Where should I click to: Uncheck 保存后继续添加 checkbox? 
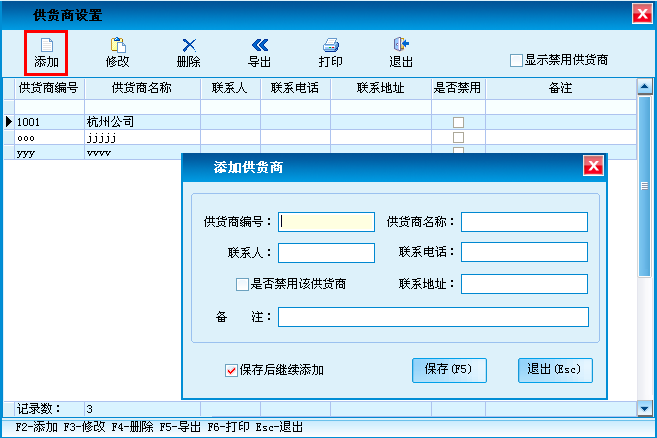pyautogui.click(x=231, y=371)
